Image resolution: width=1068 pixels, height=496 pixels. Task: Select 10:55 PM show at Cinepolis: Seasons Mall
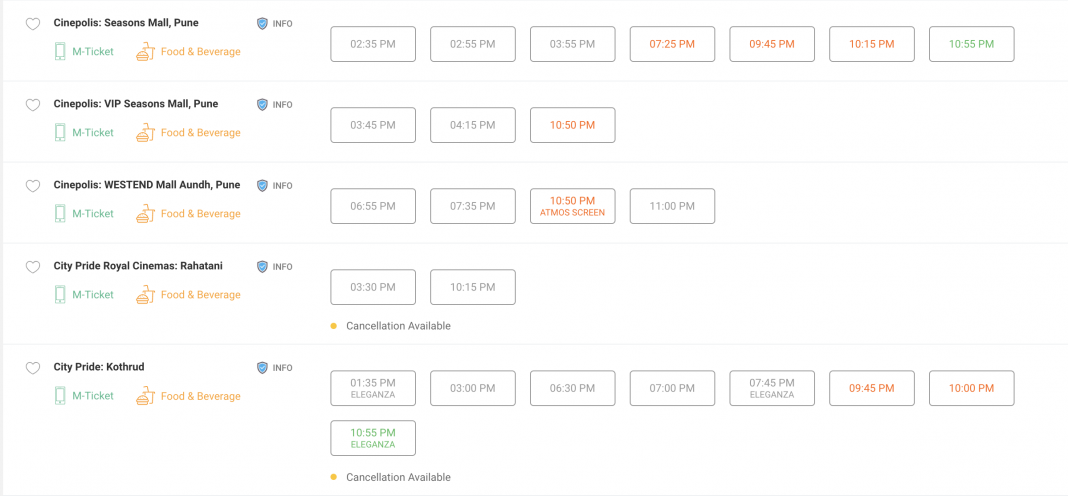(971, 44)
